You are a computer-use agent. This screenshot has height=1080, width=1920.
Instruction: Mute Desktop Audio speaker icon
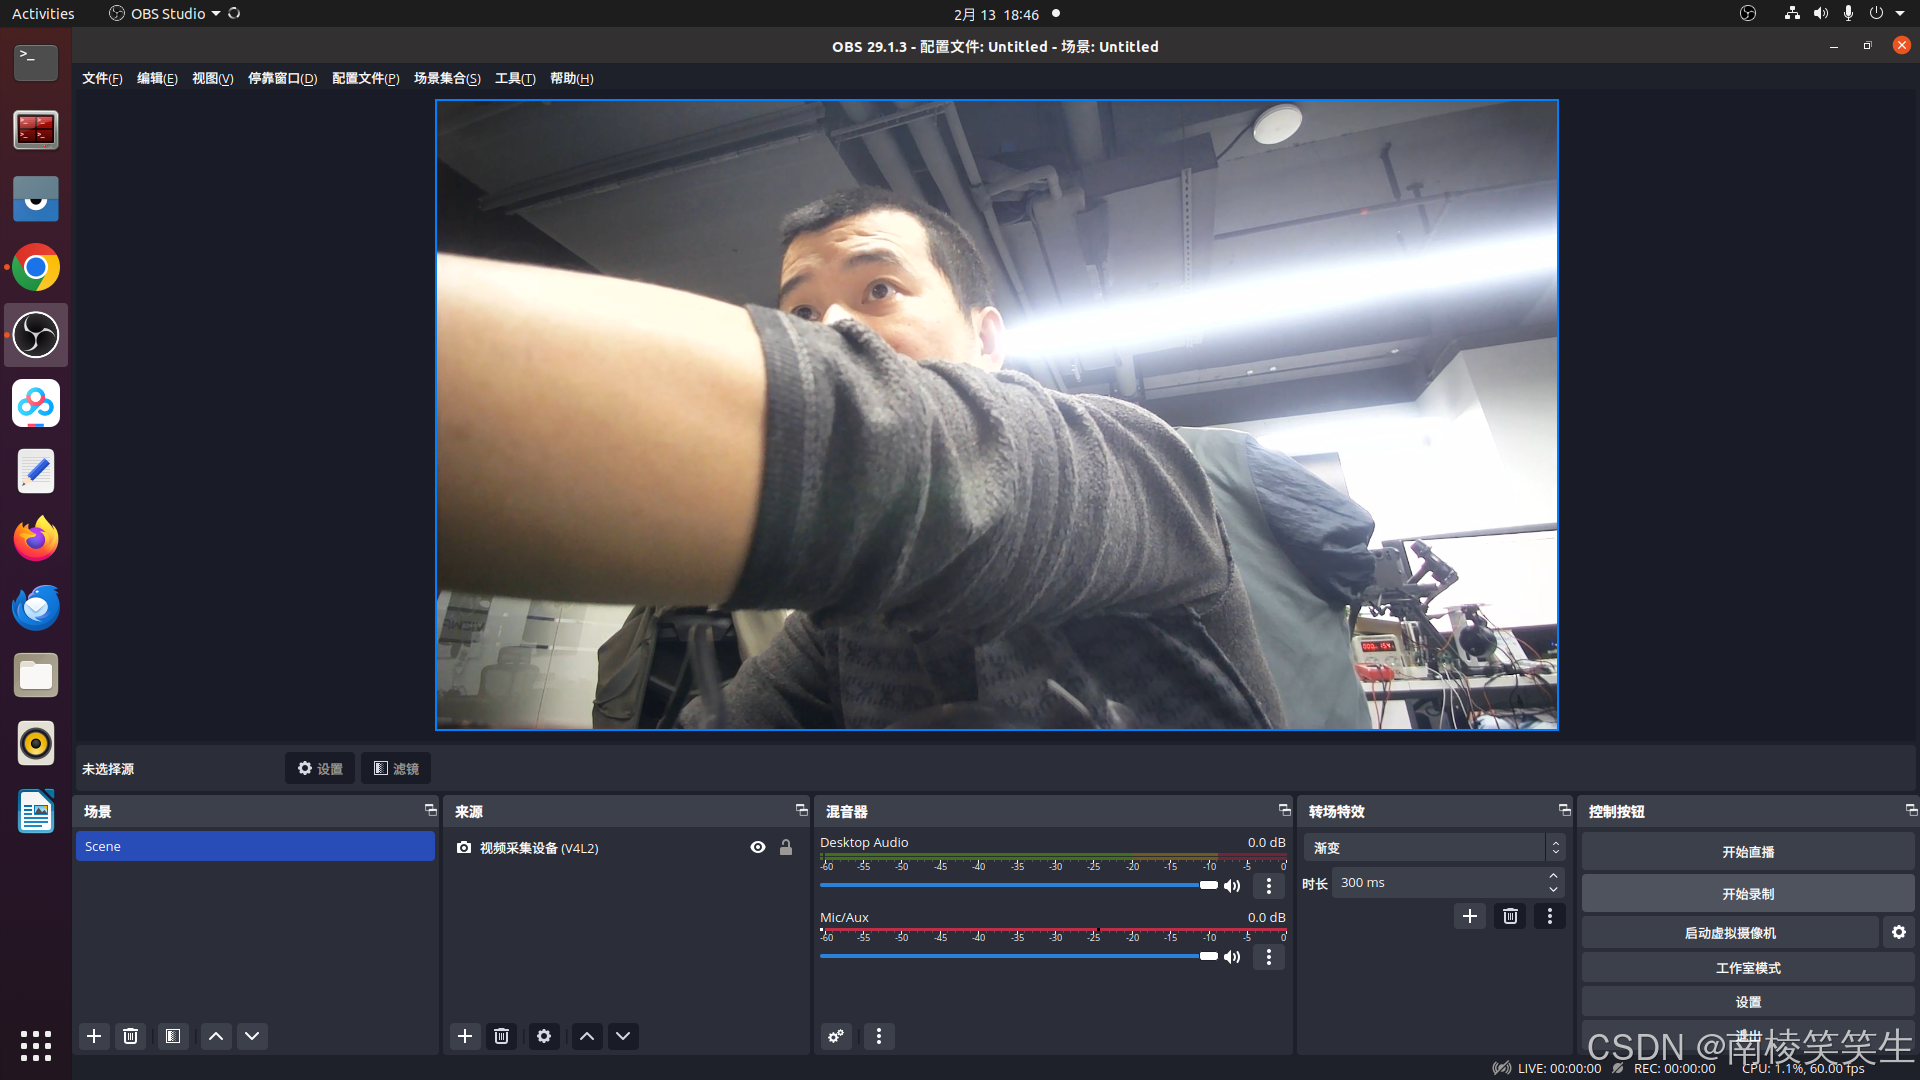[x=1232, y=886]
